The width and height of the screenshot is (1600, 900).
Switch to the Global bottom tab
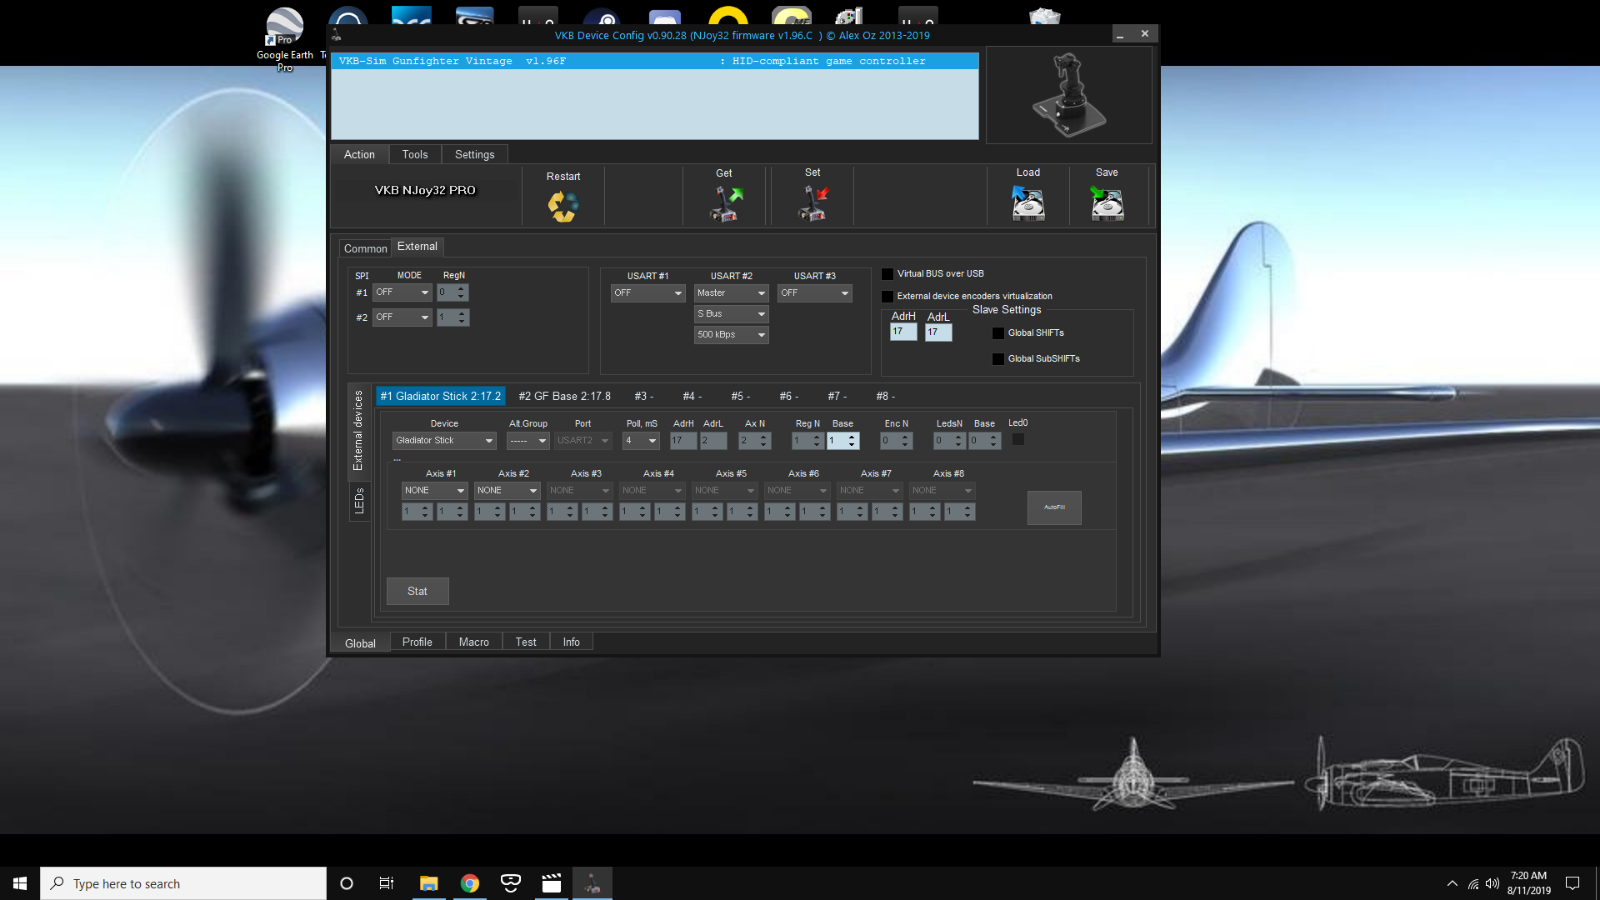[360, 643]
